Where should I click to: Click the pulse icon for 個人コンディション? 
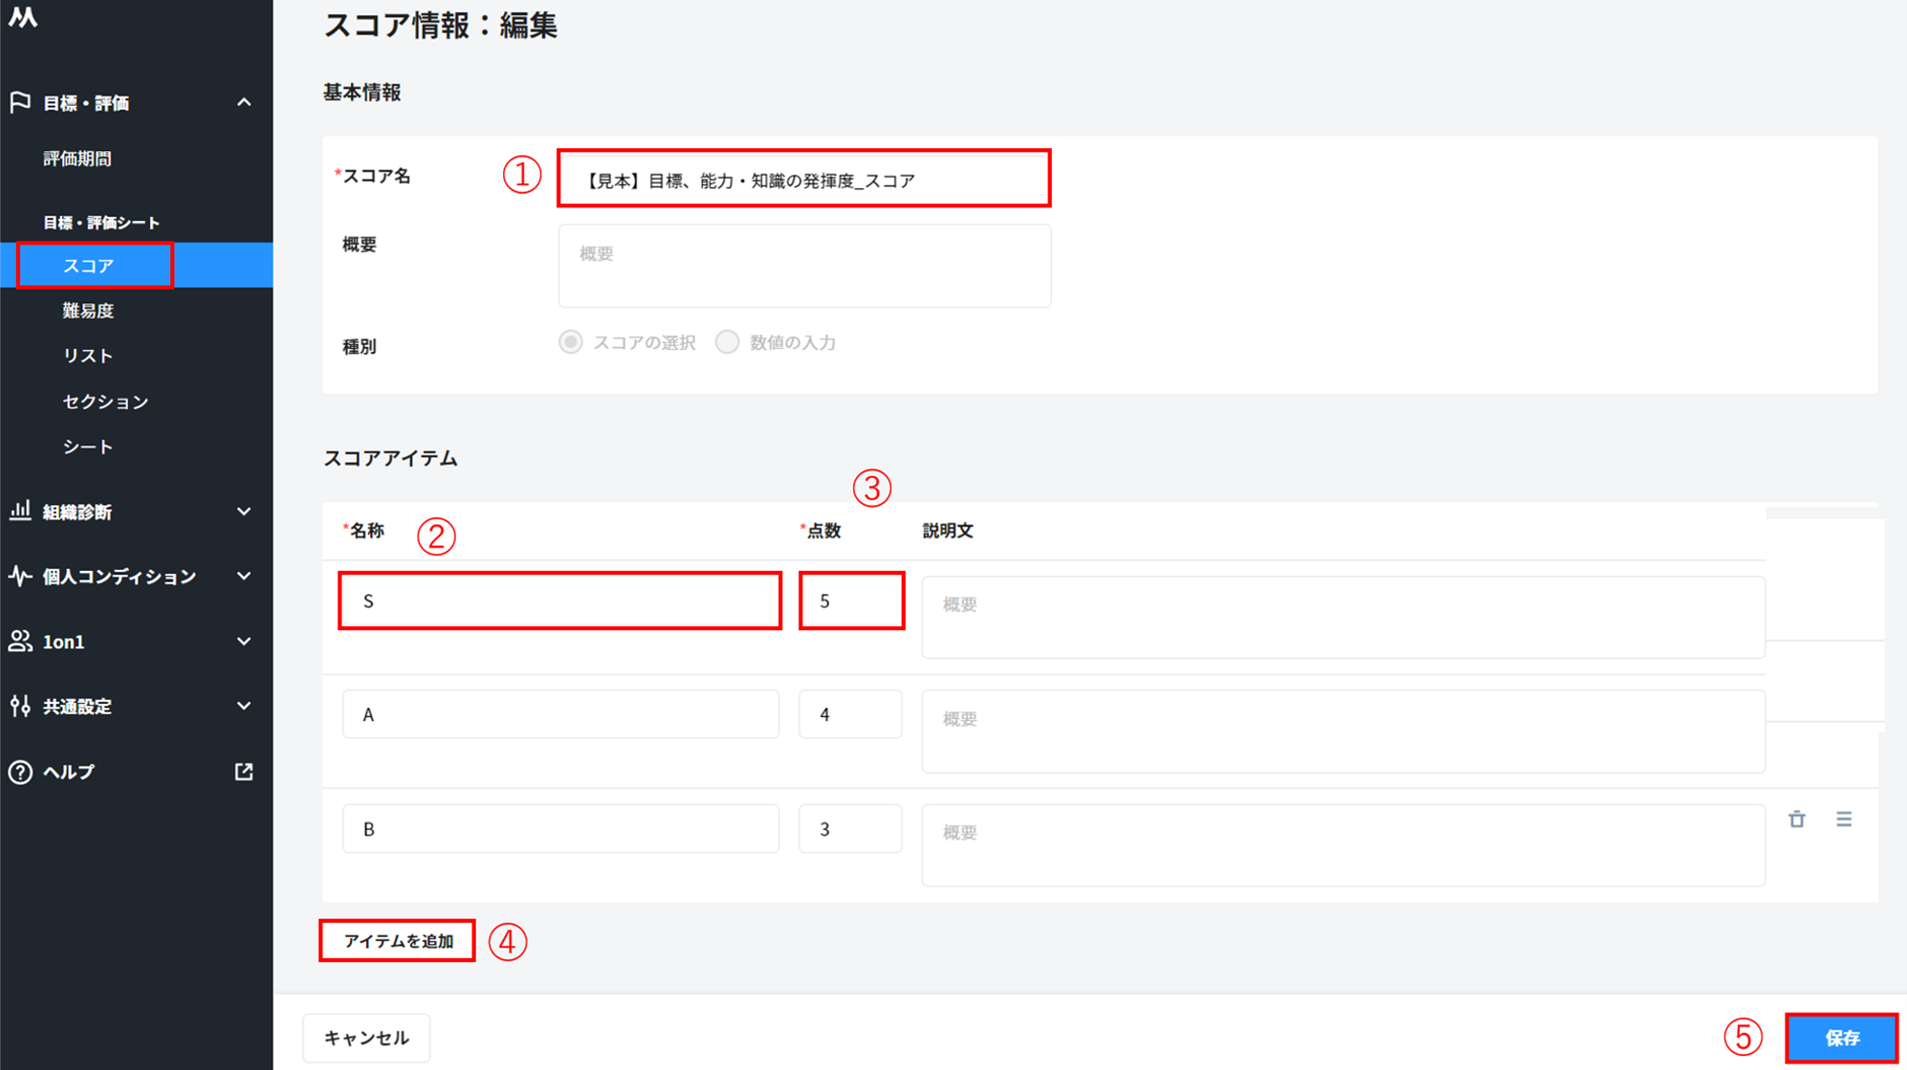coord(20,576)
